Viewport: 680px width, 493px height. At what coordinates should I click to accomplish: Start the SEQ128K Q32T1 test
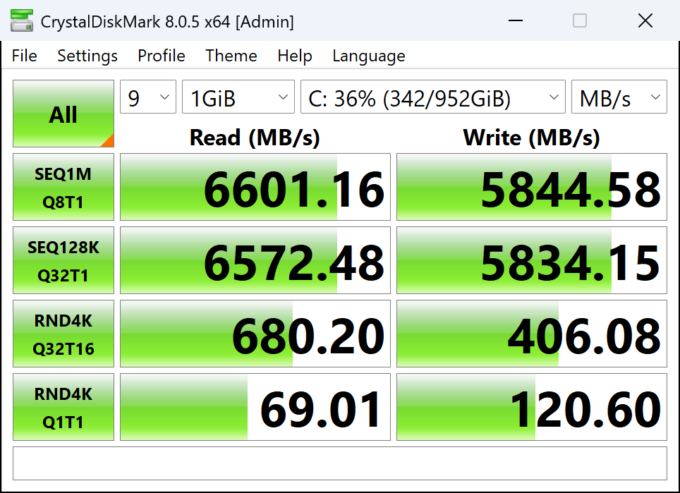pos(63,260)
